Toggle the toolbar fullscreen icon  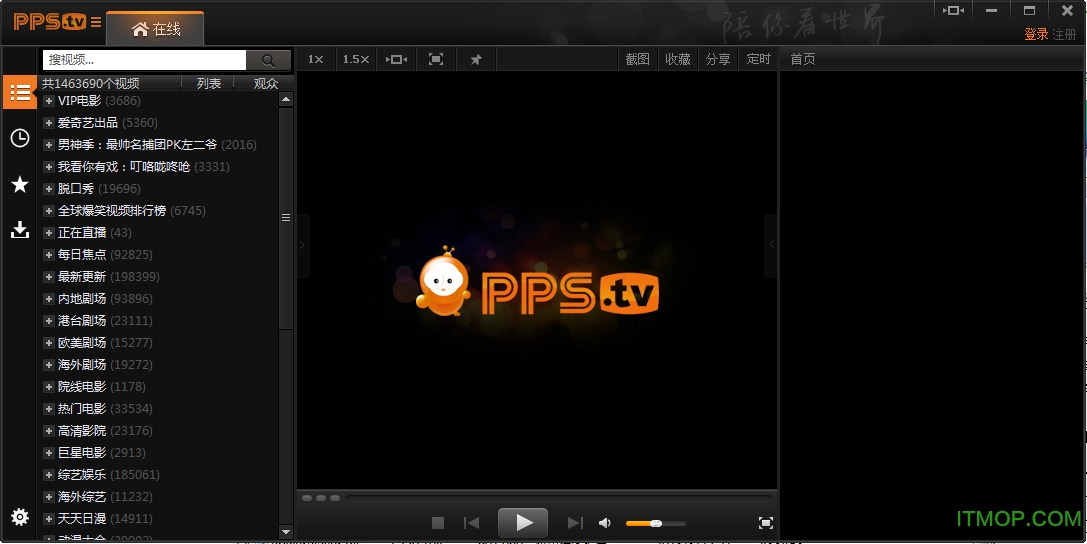tap(435, 60)
